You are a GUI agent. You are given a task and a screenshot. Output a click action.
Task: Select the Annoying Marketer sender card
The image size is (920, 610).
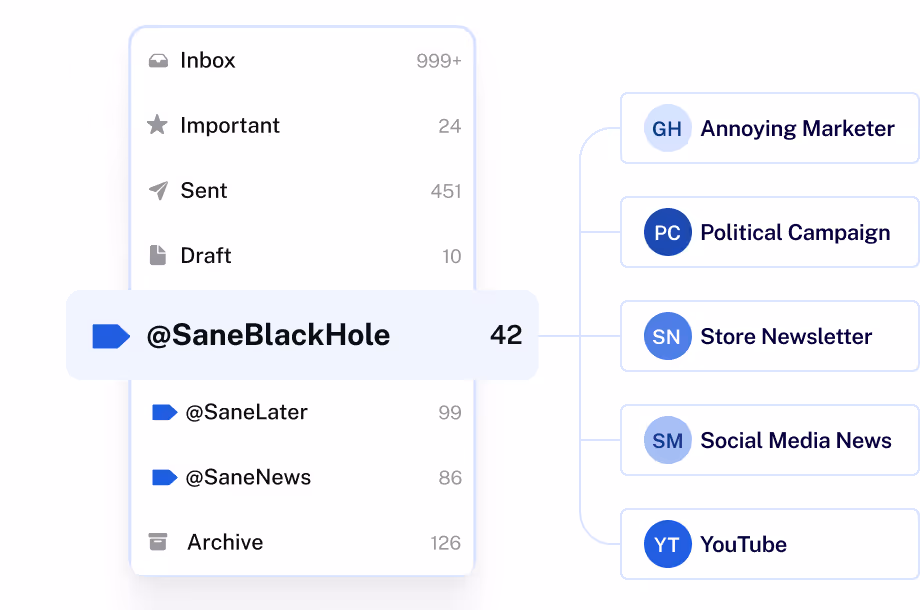coord(770,128)
